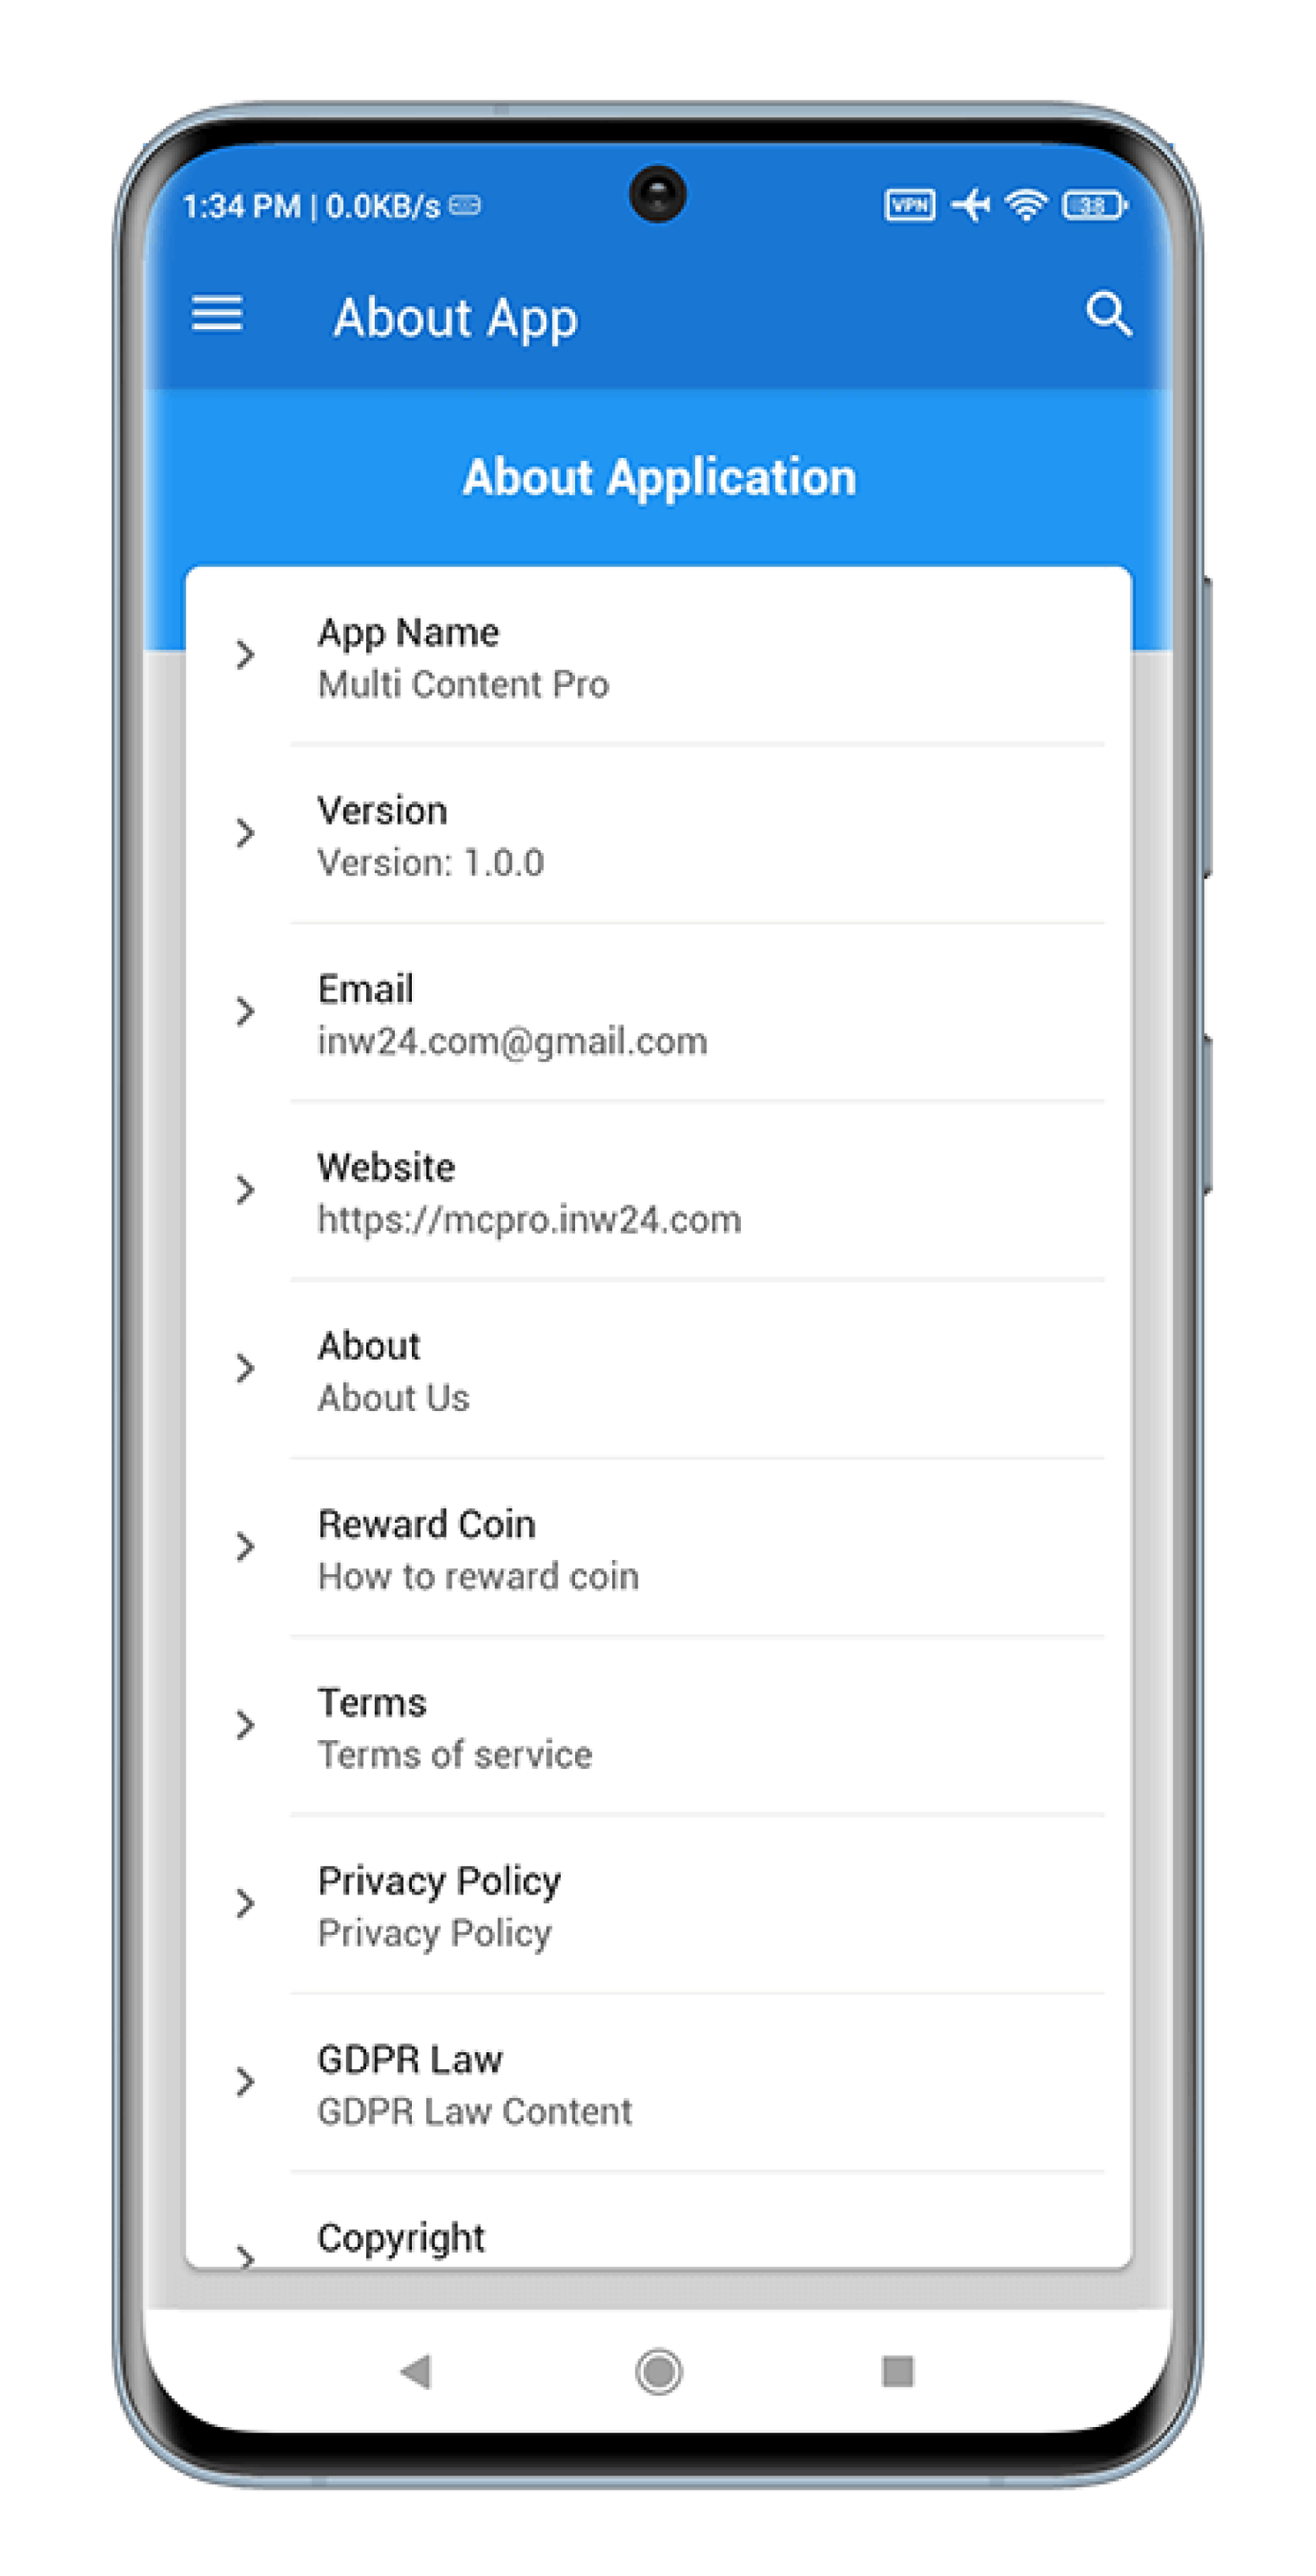The image size is (1316, 2576).
Task: Open the hamburger navigation menu
Action: pos(217,313)
